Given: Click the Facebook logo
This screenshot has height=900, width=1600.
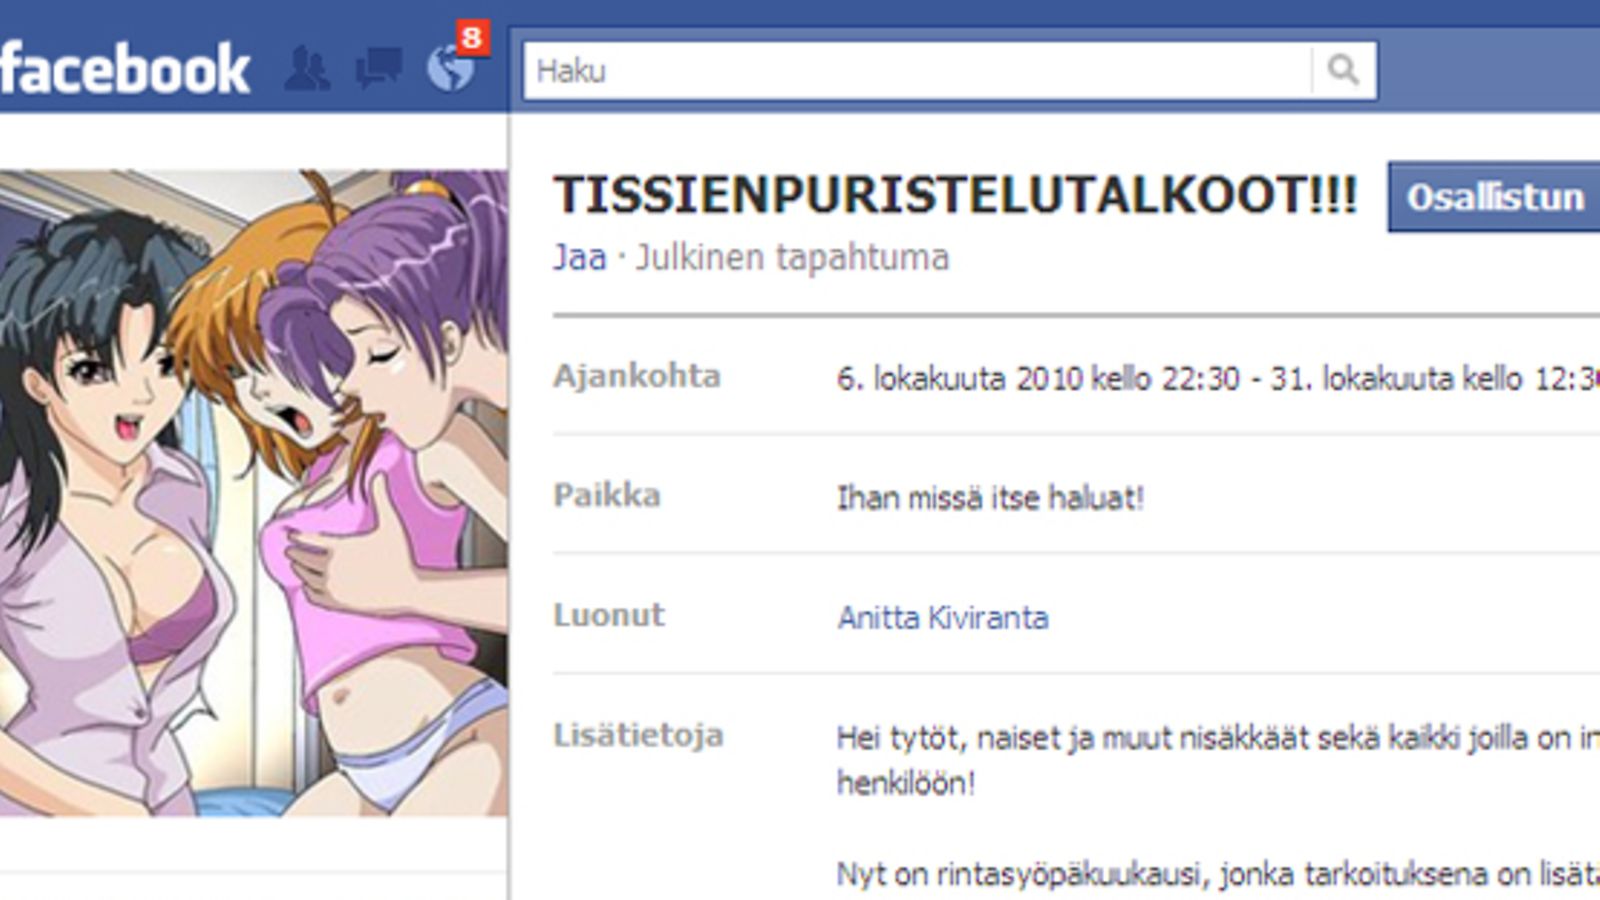Looking at the screenshot, I should (x=124, y=69).
